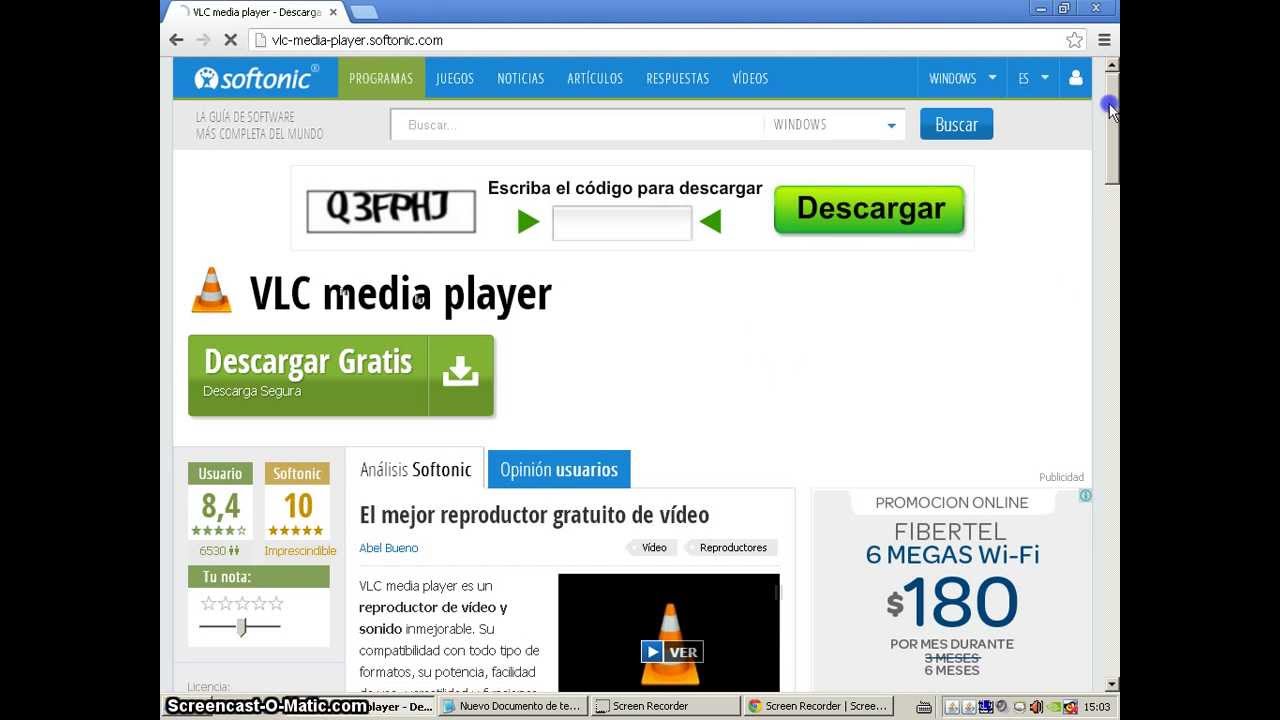The width and height of the screenshot is (1280, 720).
Task: Adjust the Tu nota rating slider
Action: (x=240, y=627)
